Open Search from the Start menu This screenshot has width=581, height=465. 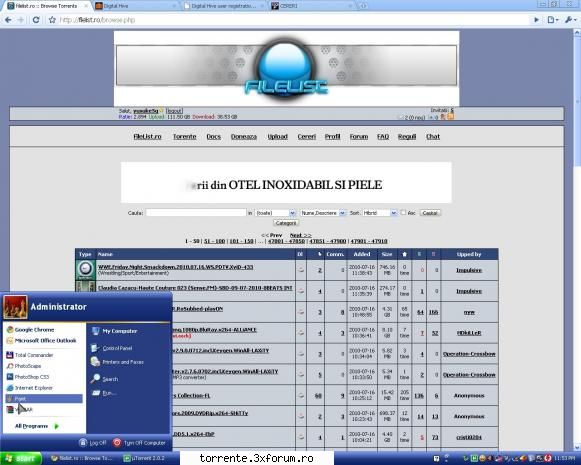click(105, 379)
